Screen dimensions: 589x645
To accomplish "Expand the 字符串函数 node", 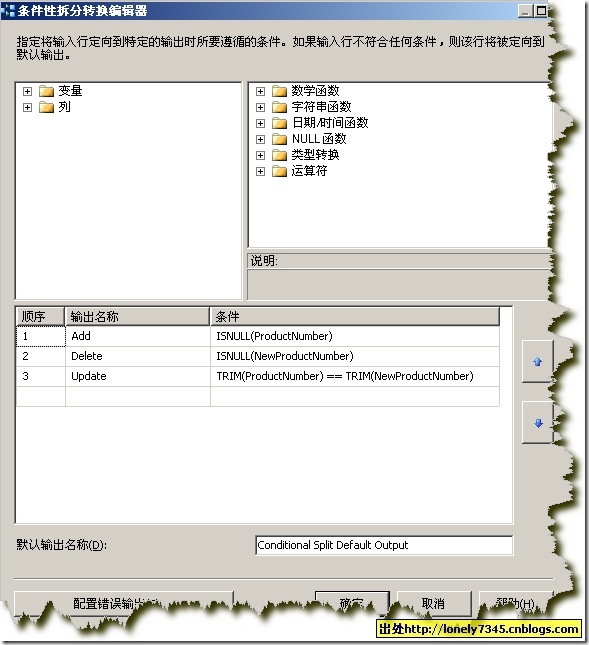I will 260,107.
